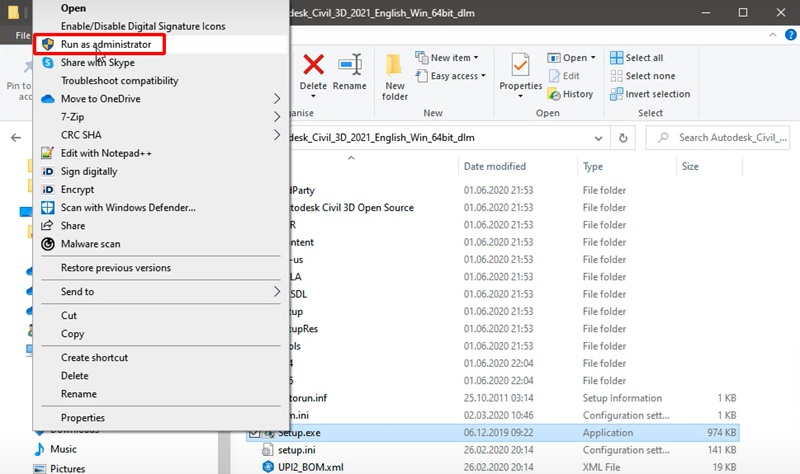Open the New item dropdown

coord(447,58)
